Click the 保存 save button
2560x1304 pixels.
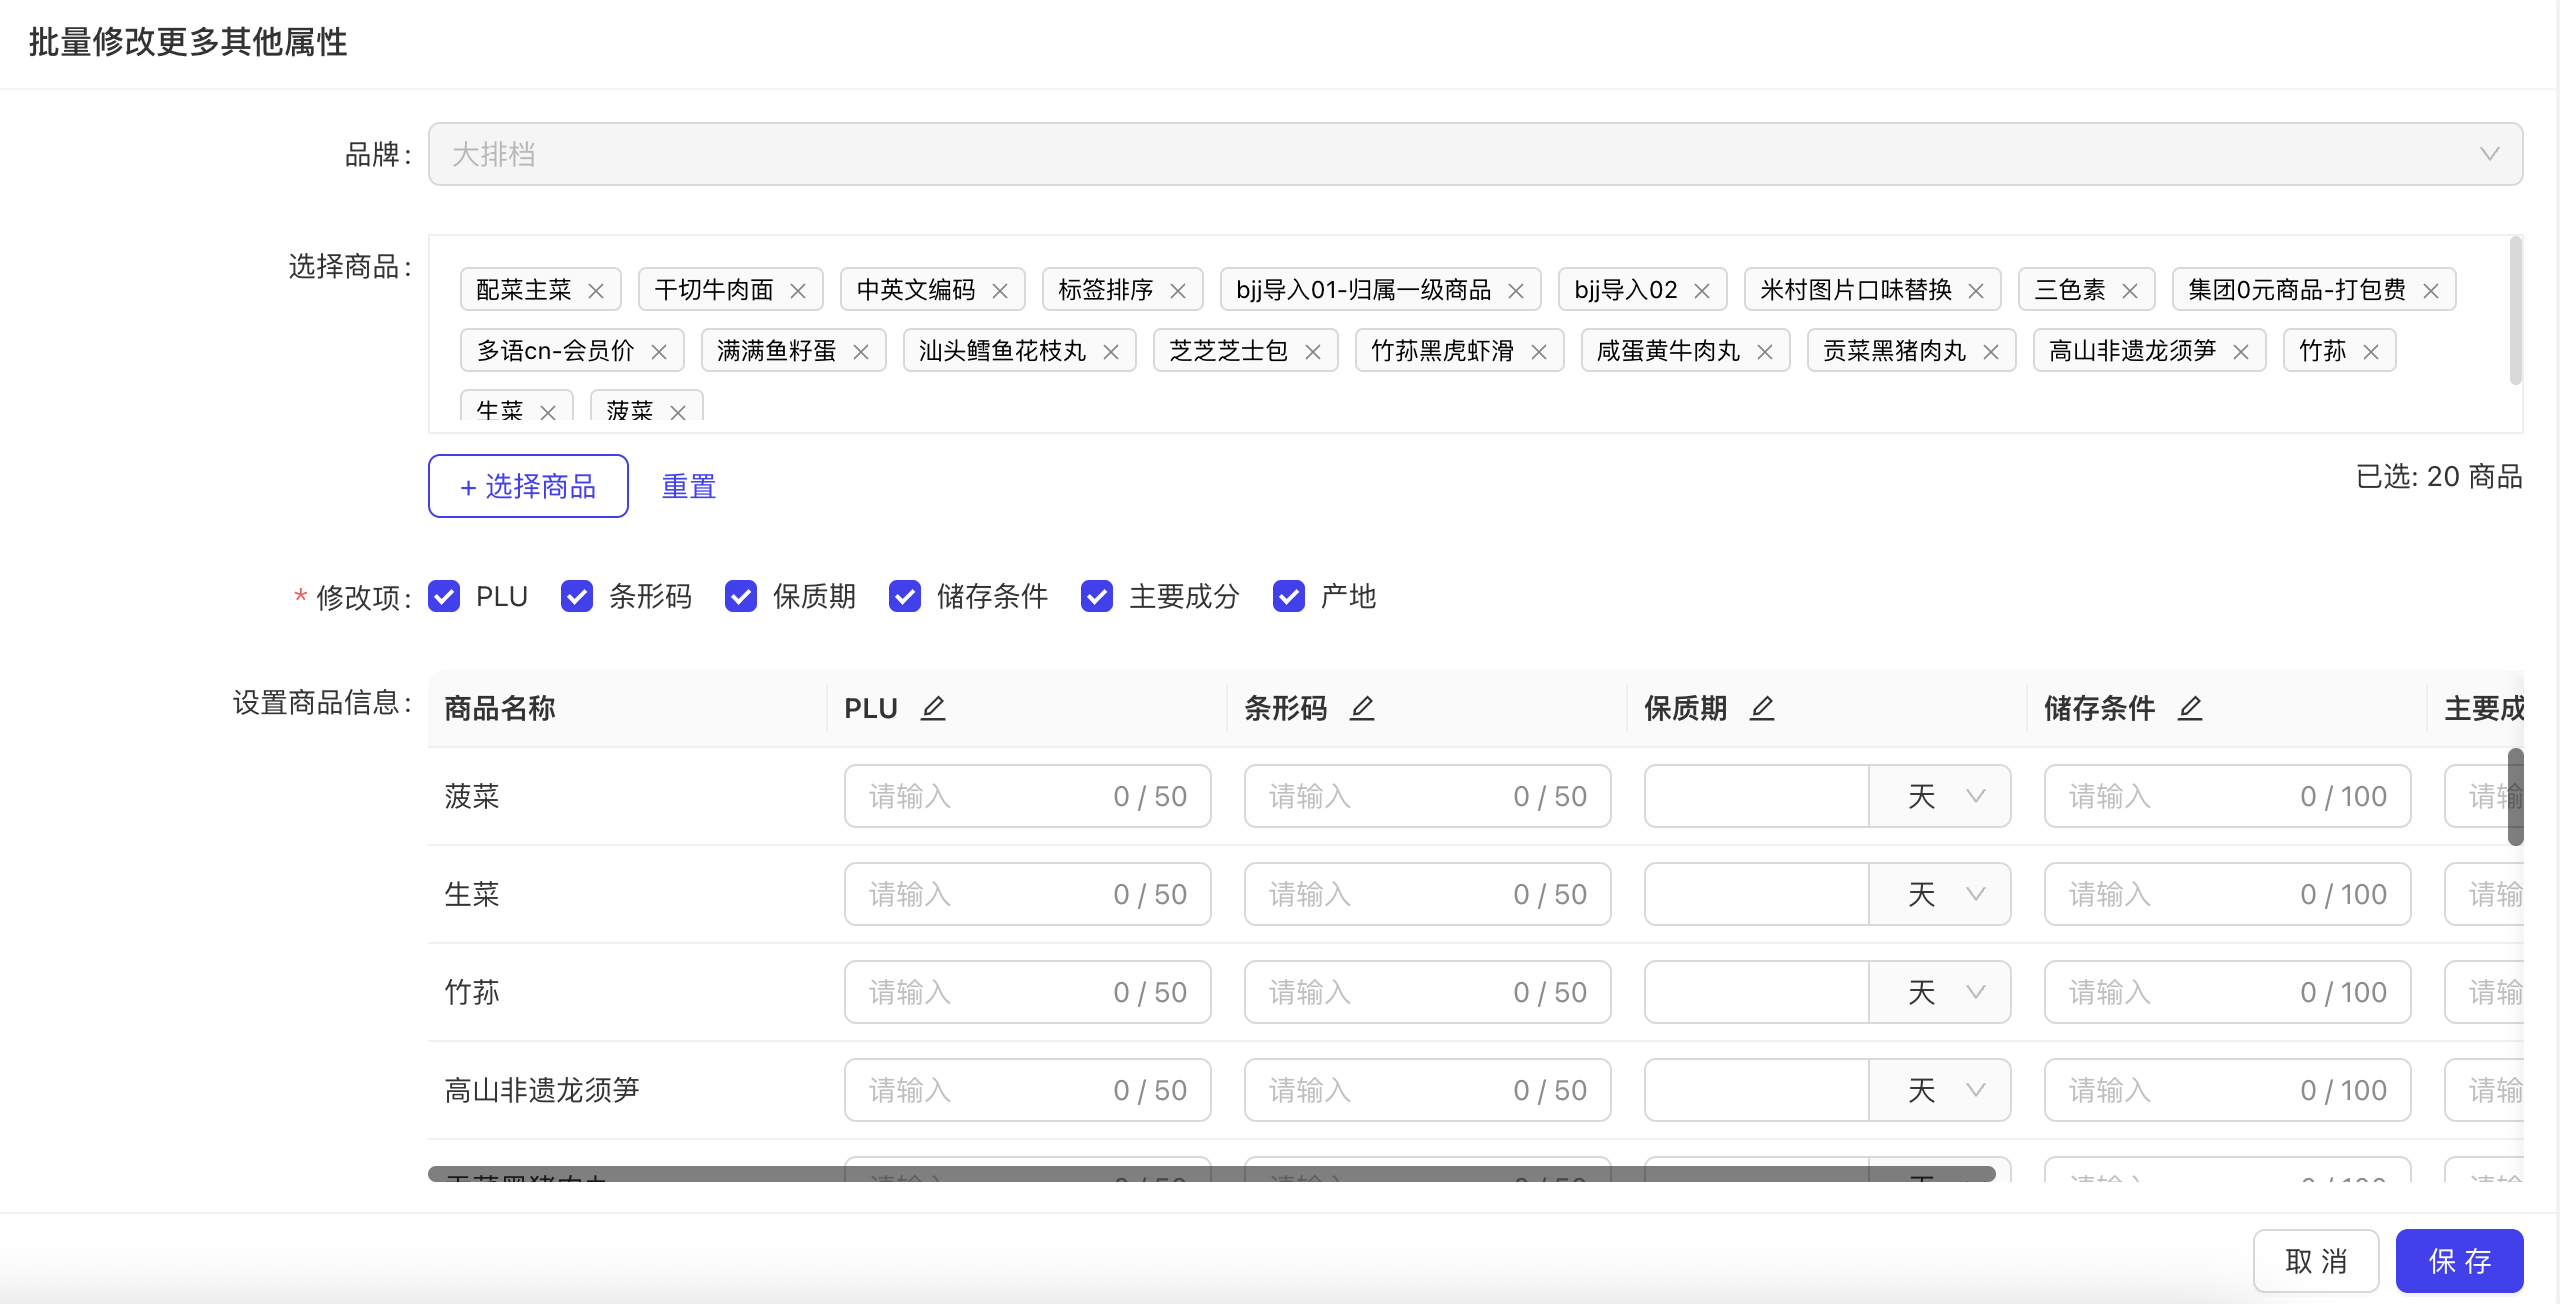coord(2460,1261)
